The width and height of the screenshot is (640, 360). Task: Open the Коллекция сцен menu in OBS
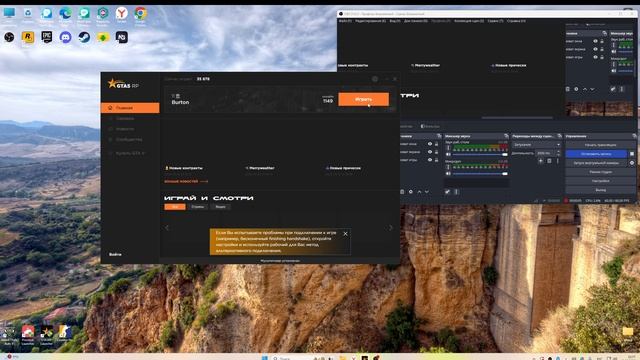coord(469,21)
